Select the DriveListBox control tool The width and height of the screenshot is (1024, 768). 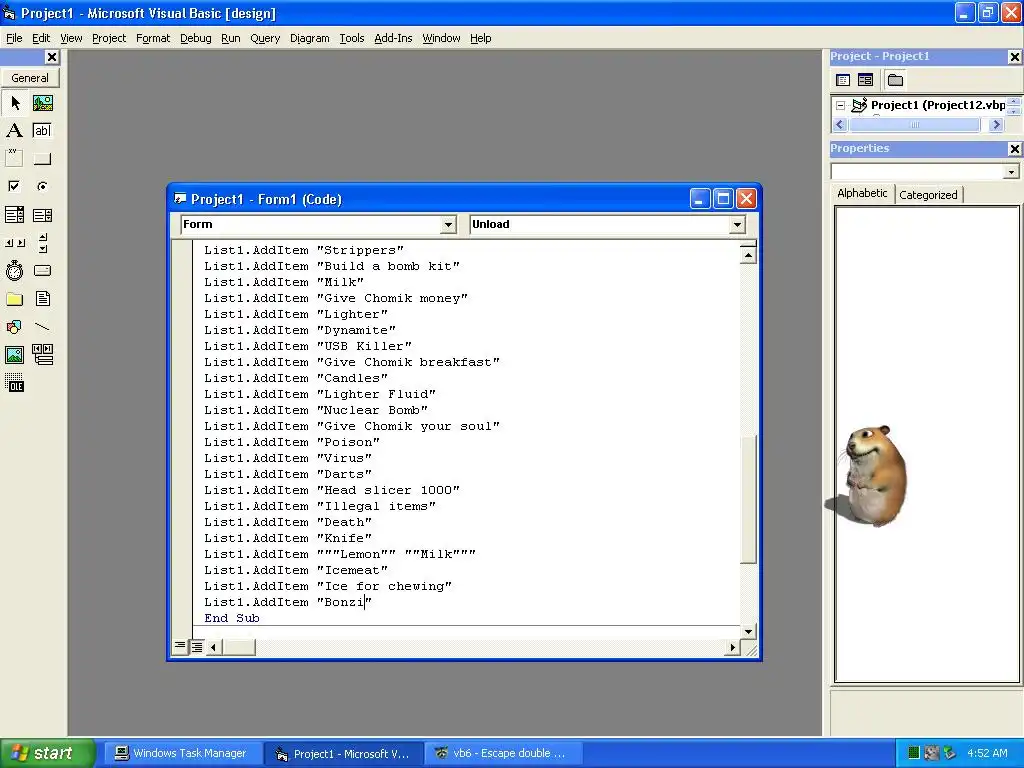coord(42,270)
